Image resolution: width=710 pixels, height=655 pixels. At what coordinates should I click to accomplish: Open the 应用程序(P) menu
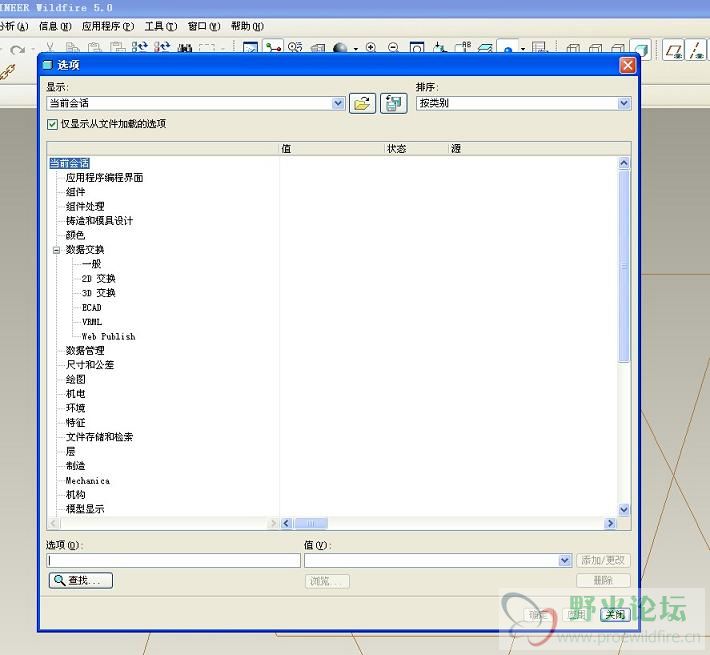pyautogui.click(x=108, y=26)
